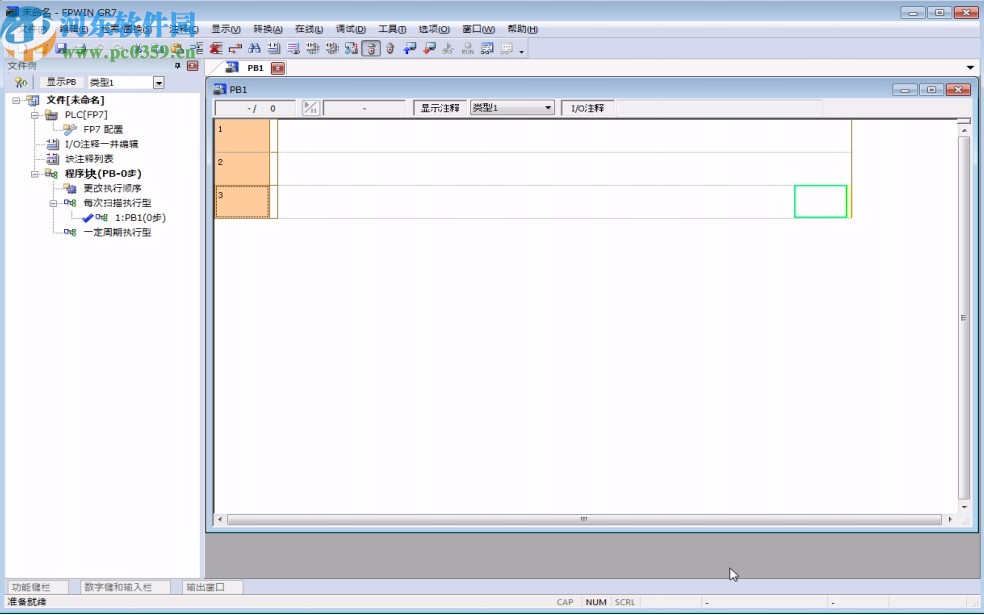Select 文件[未命名] in the tree
Image resolution: width=984 pixels, height=615 pixels.
(x=75, y=100)
